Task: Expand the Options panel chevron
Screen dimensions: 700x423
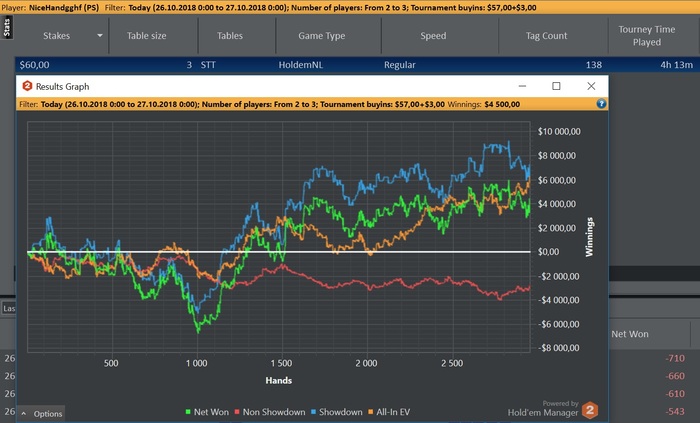Action: pos(24,414)
